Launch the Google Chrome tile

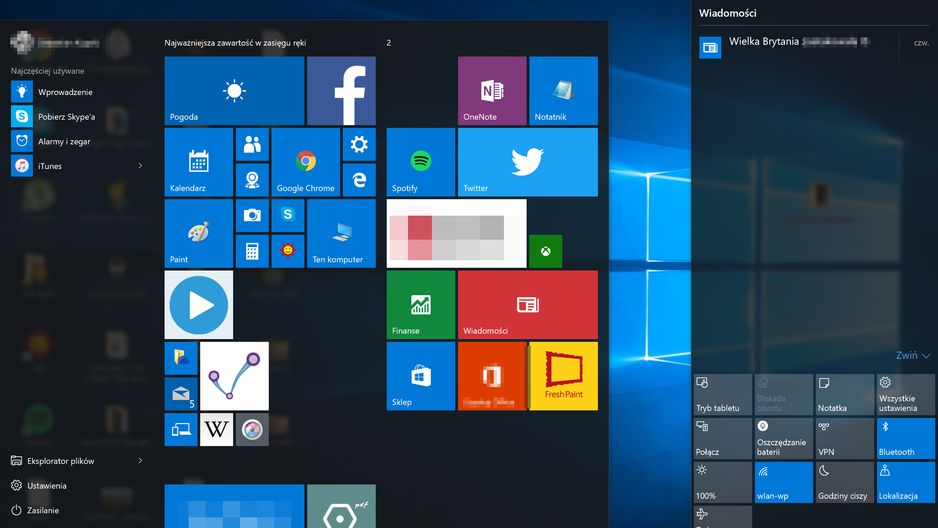305,162
